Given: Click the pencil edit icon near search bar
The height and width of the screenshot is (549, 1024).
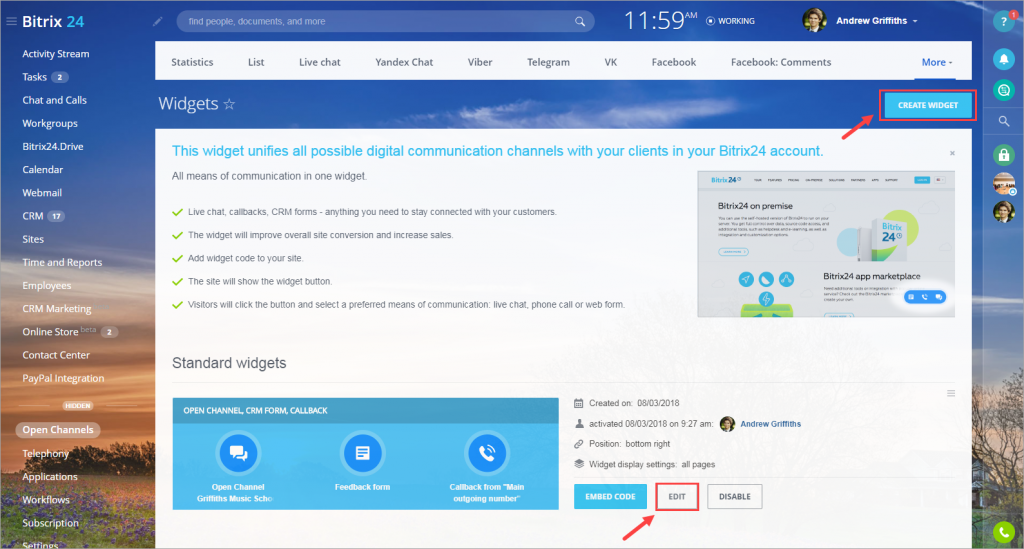Looking at the screenshot, I should tap(157, 22).
